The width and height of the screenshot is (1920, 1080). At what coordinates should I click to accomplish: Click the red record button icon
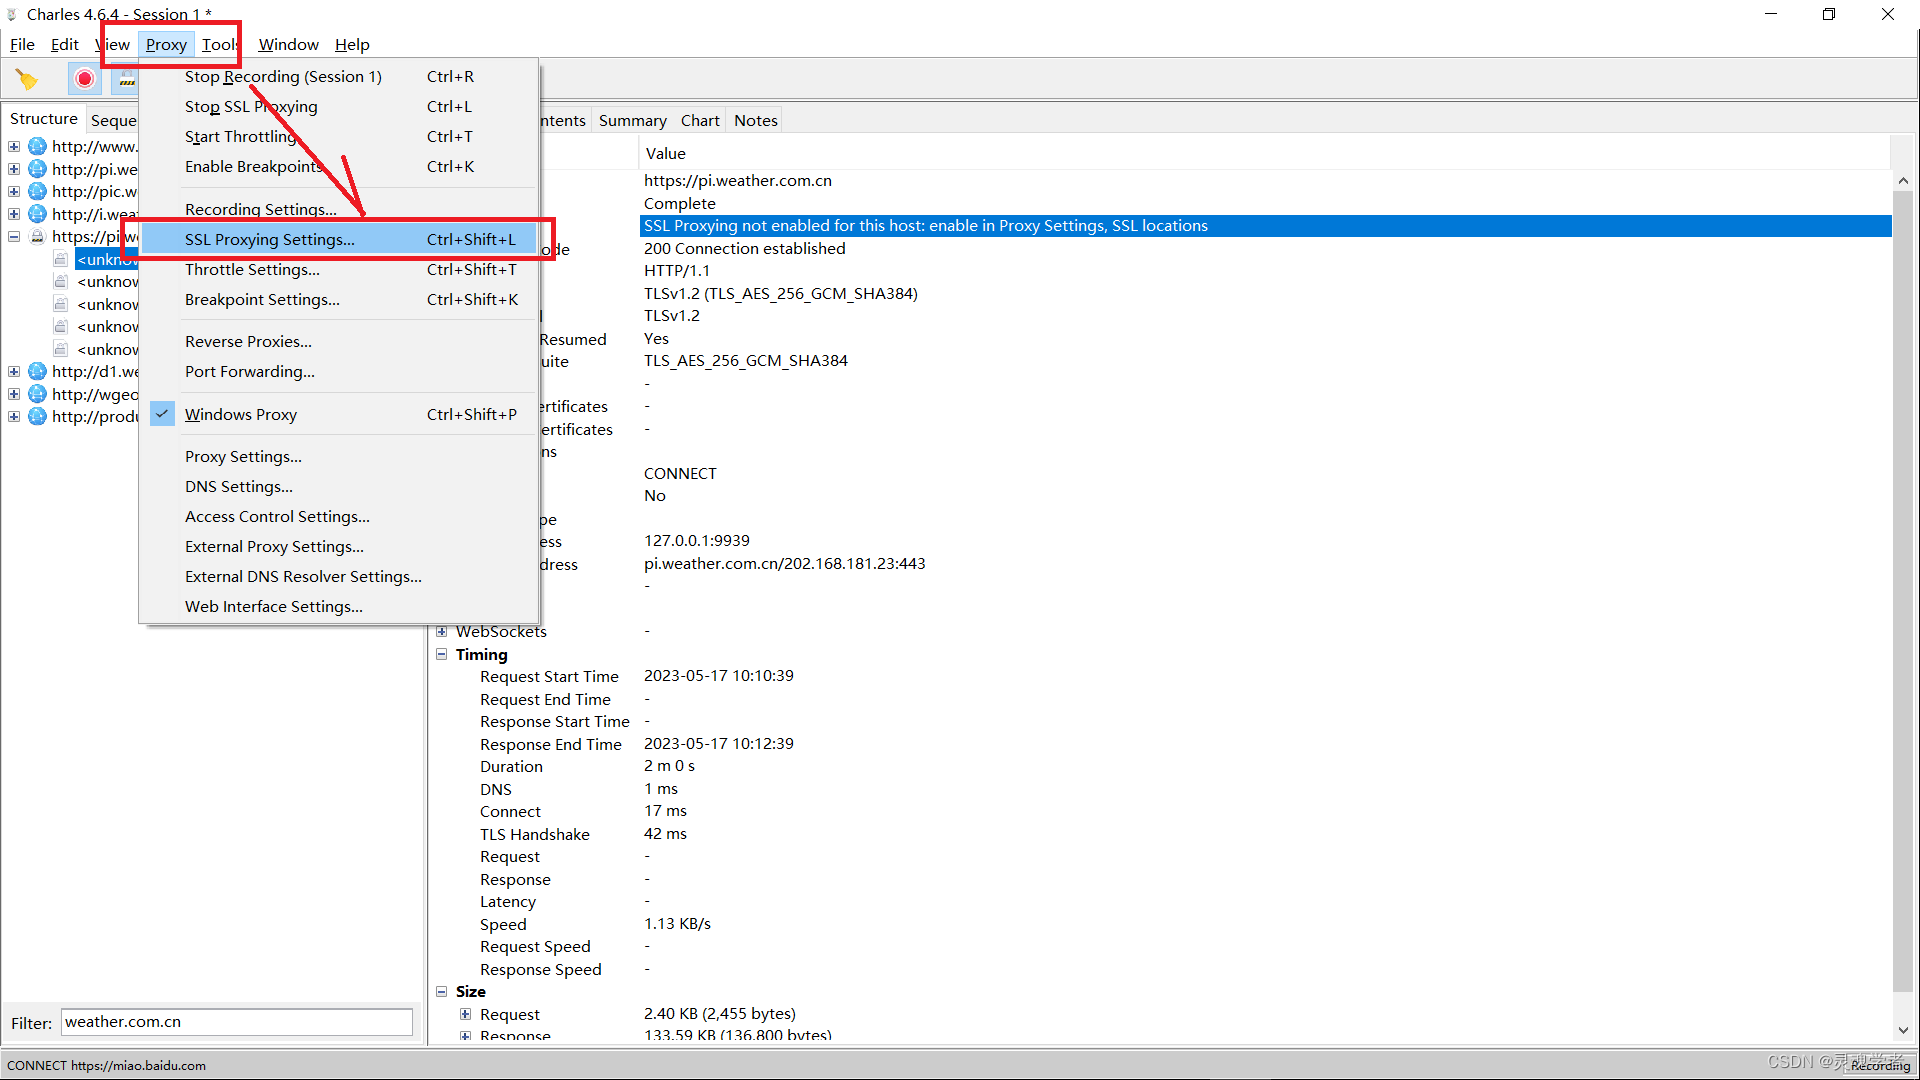pos(85,79)
